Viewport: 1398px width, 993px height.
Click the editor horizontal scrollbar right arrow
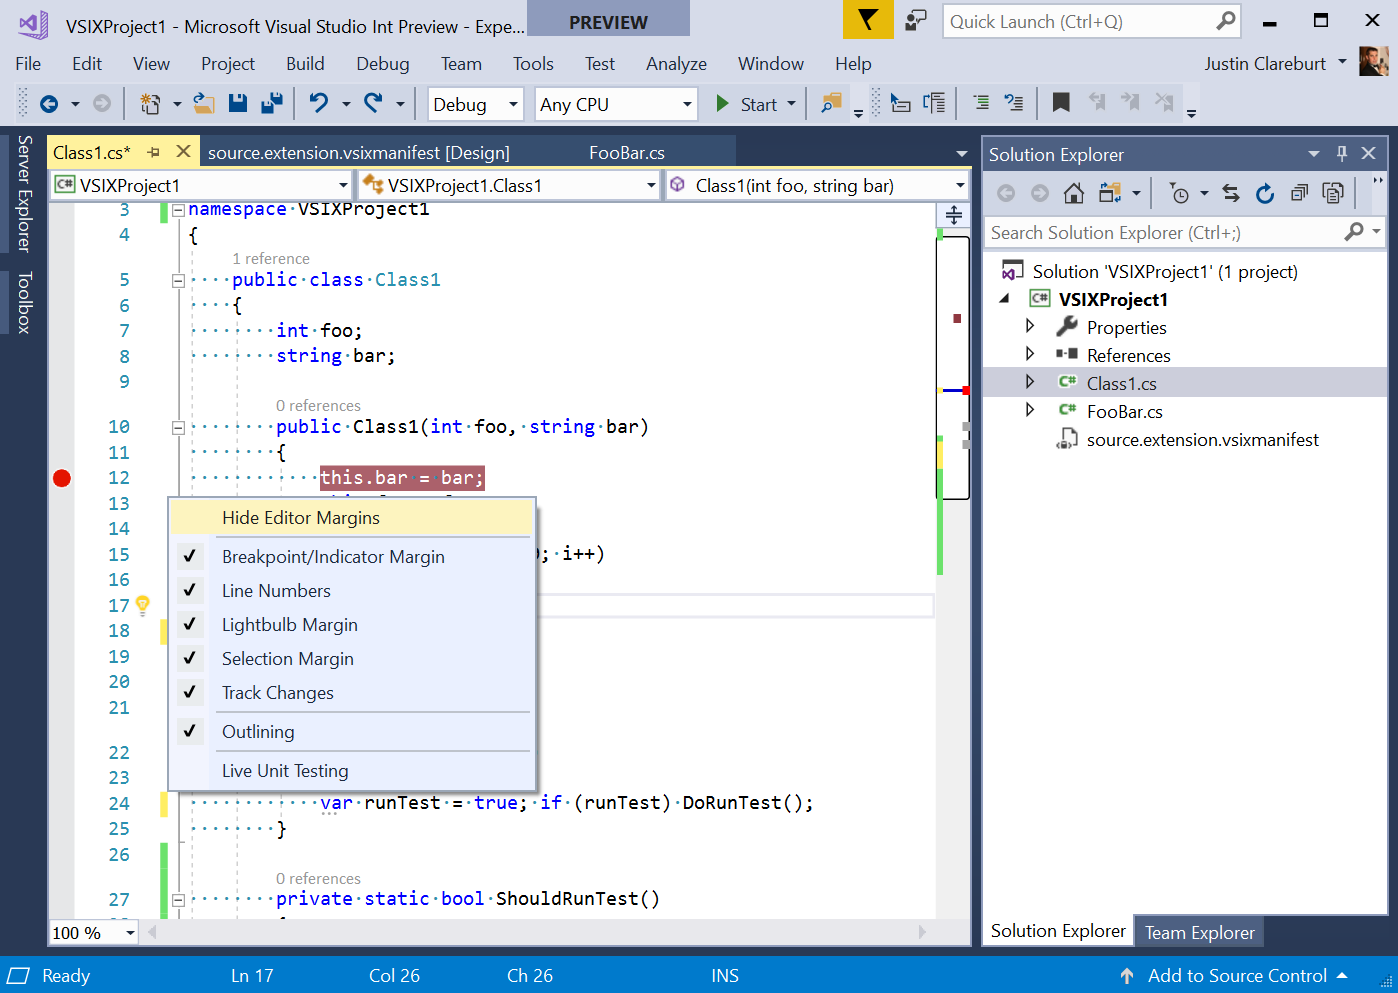click(922, 932)
